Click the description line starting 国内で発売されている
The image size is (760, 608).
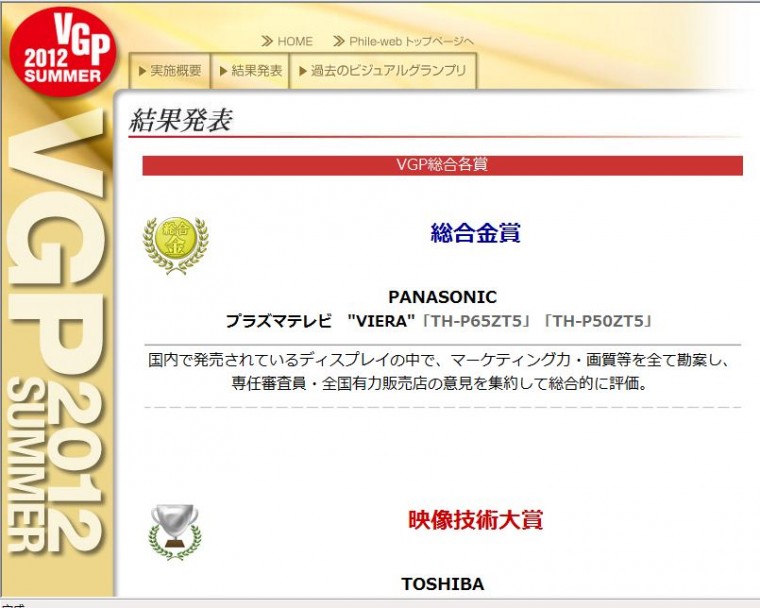pyautogui.click(x=439, y=361)
